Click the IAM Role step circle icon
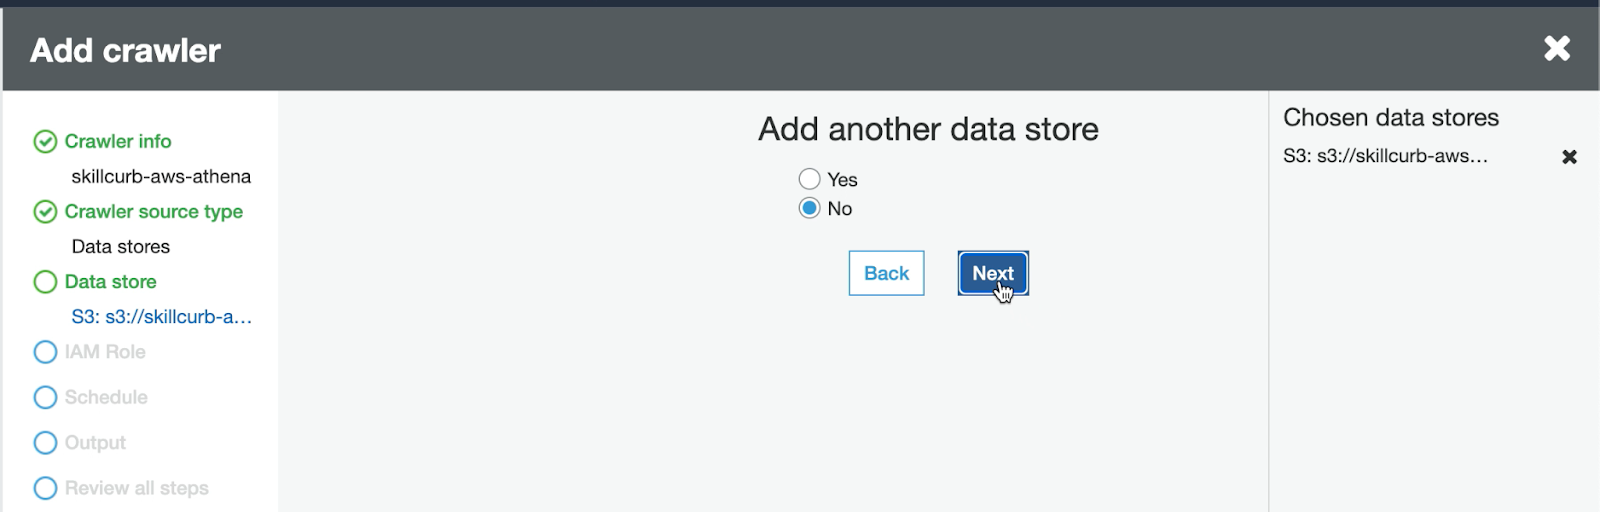 [45, 352]
